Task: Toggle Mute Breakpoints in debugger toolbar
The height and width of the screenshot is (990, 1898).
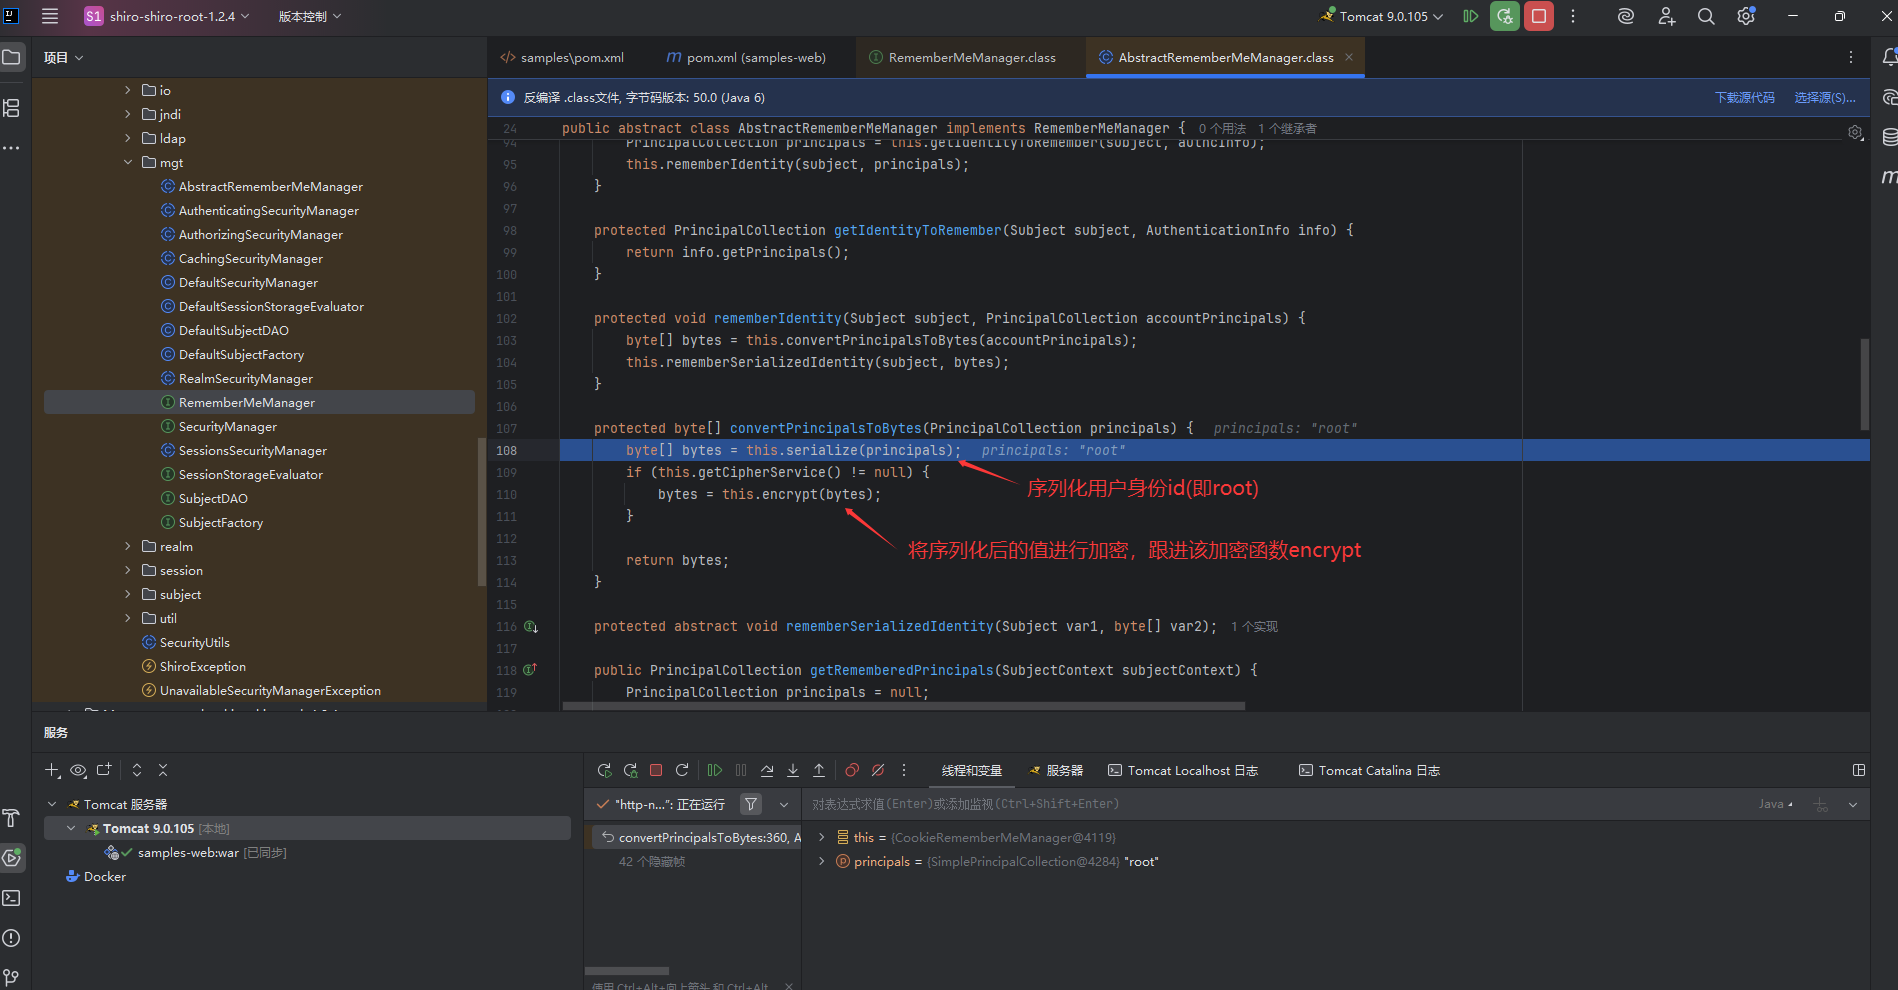Action: pos(878,770)
